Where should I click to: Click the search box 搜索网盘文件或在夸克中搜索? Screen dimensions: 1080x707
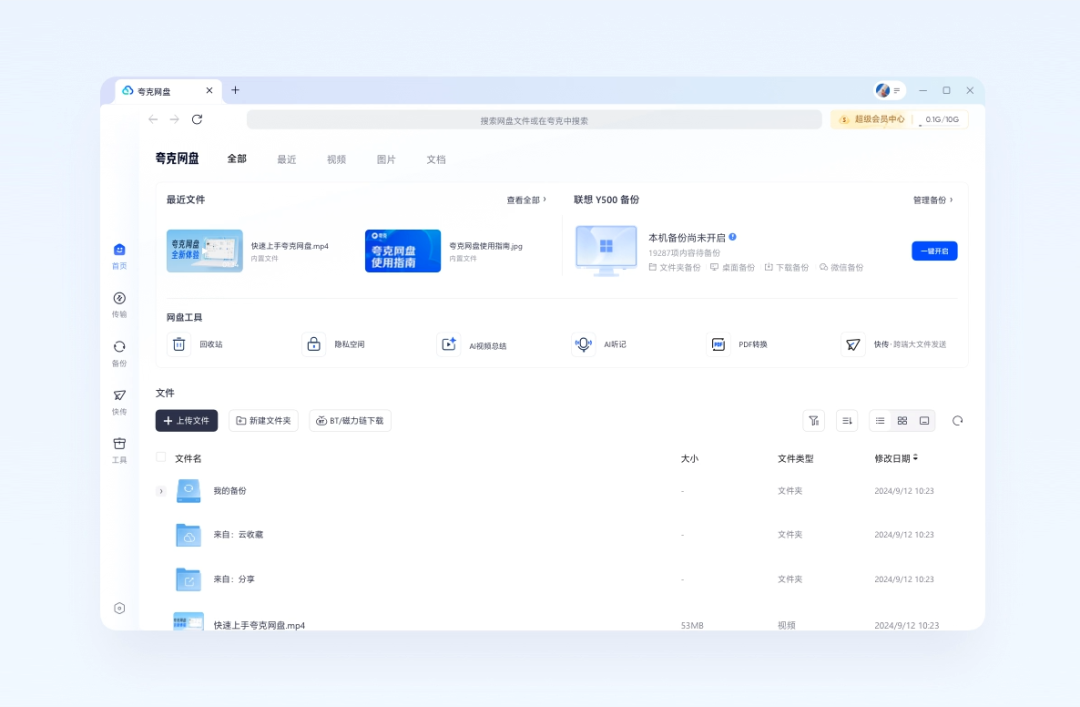tap(534, 120)
